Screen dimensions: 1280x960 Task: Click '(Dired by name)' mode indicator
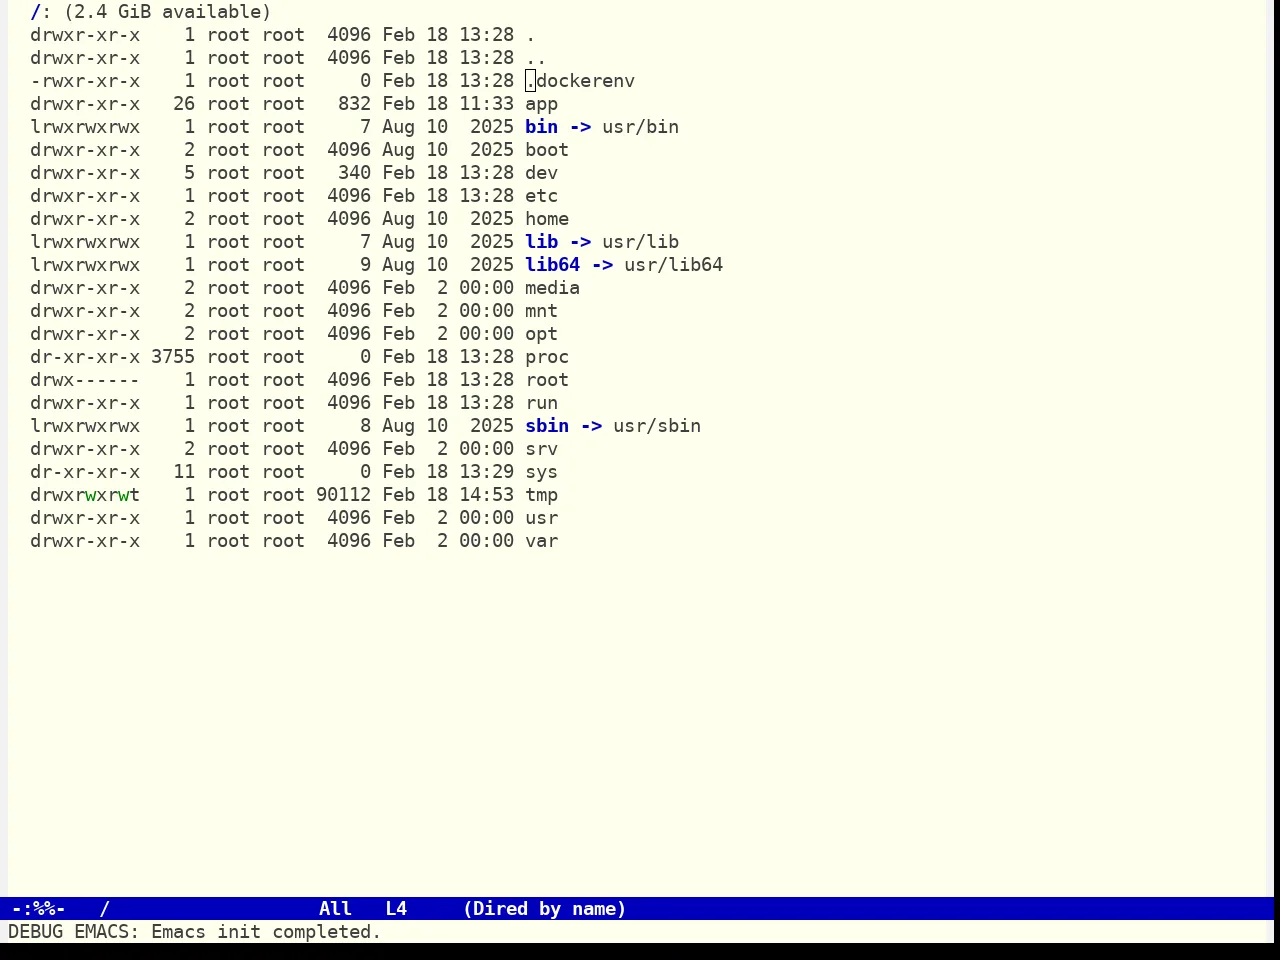(544, 909)
